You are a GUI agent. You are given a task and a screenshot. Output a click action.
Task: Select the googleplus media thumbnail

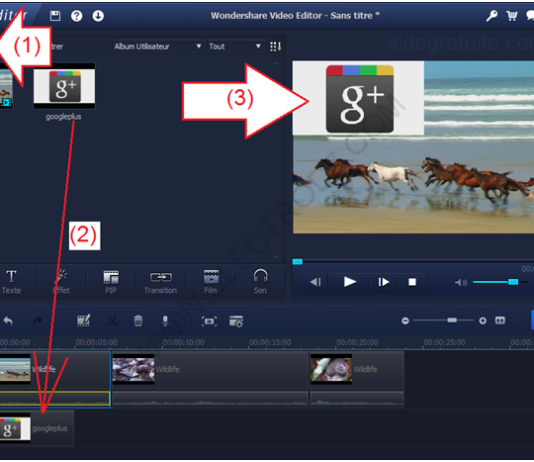pyautogui.click(x=64, y=85)
